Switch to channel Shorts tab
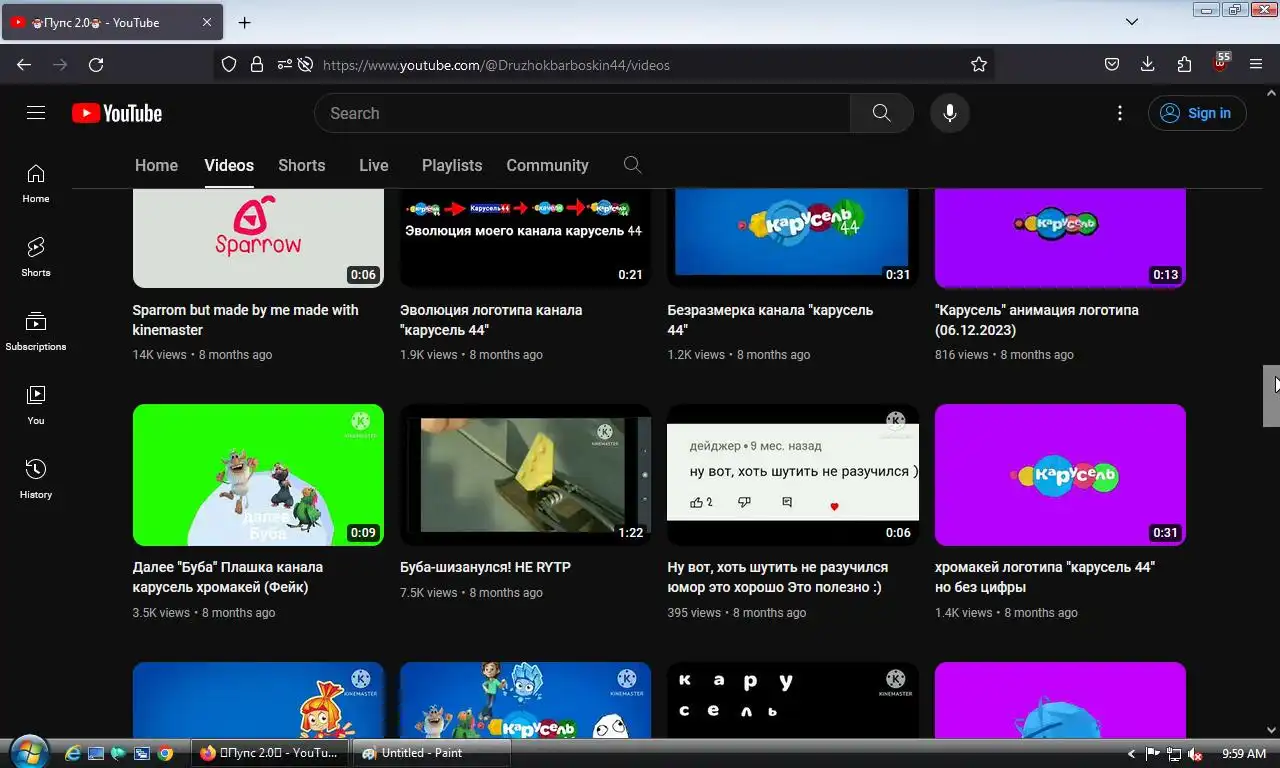This screenshot has width=1280, height=768. tap(302, 165)
